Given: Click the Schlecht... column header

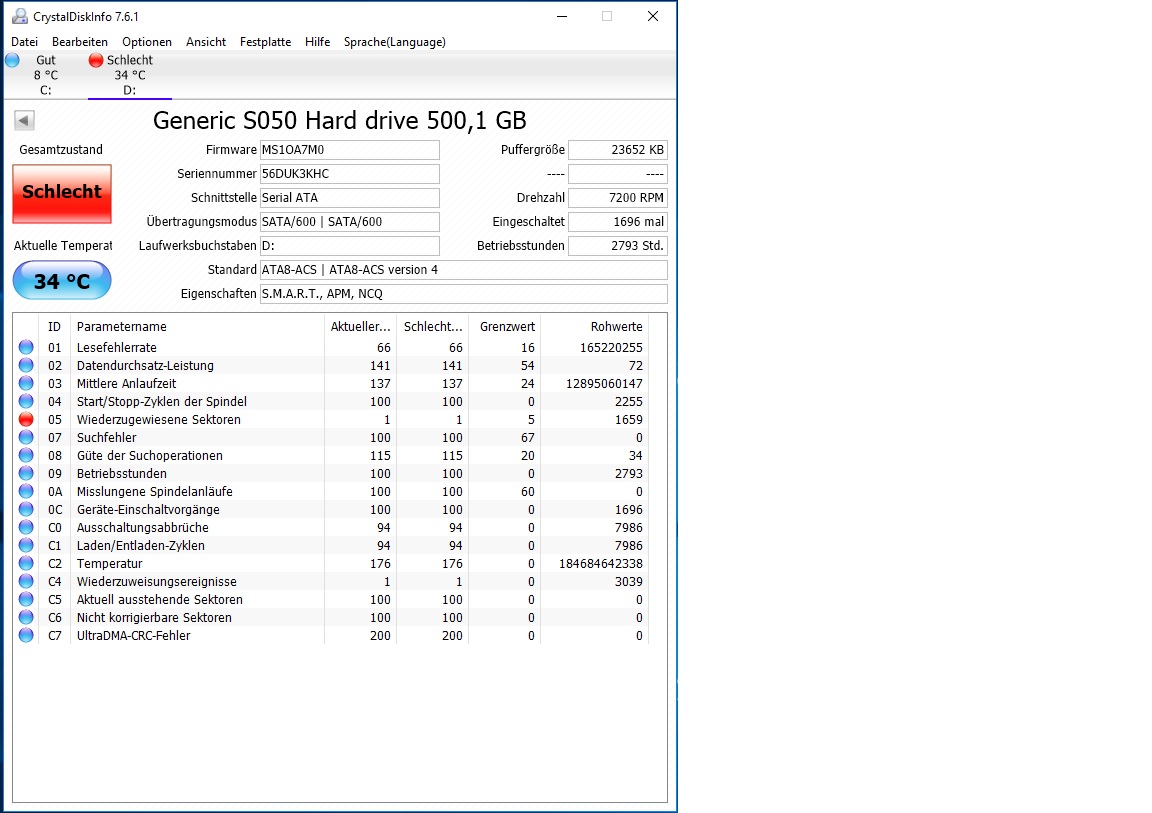Looking at the screenshot, I should pos(433,327).
